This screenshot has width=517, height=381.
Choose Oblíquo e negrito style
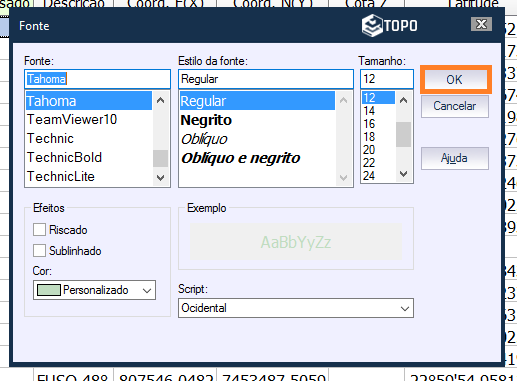coord(257,158)
